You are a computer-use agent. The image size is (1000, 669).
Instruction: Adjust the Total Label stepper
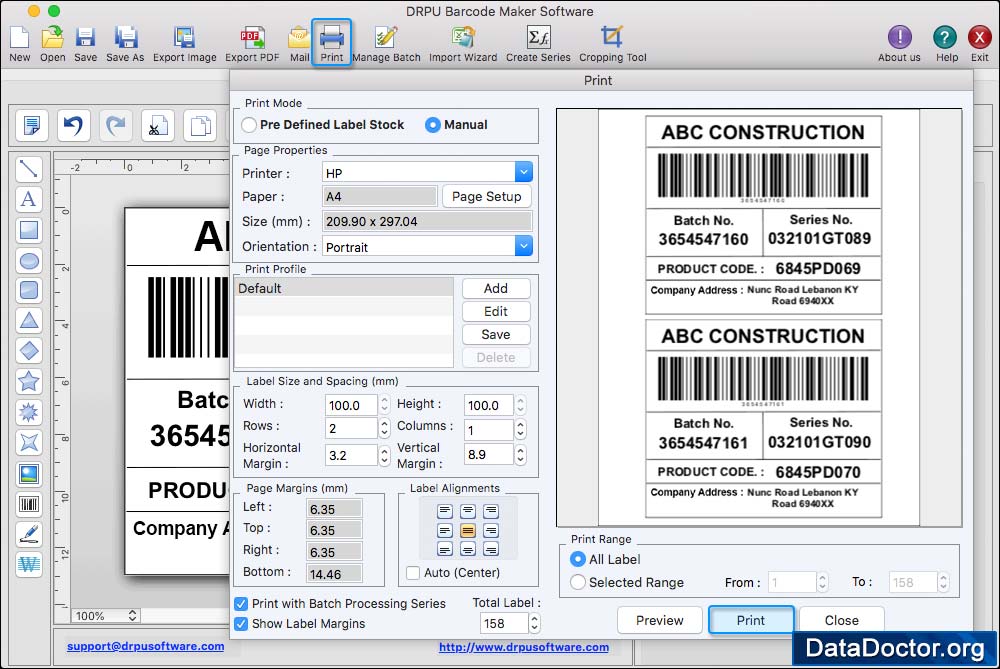point(534,623)
